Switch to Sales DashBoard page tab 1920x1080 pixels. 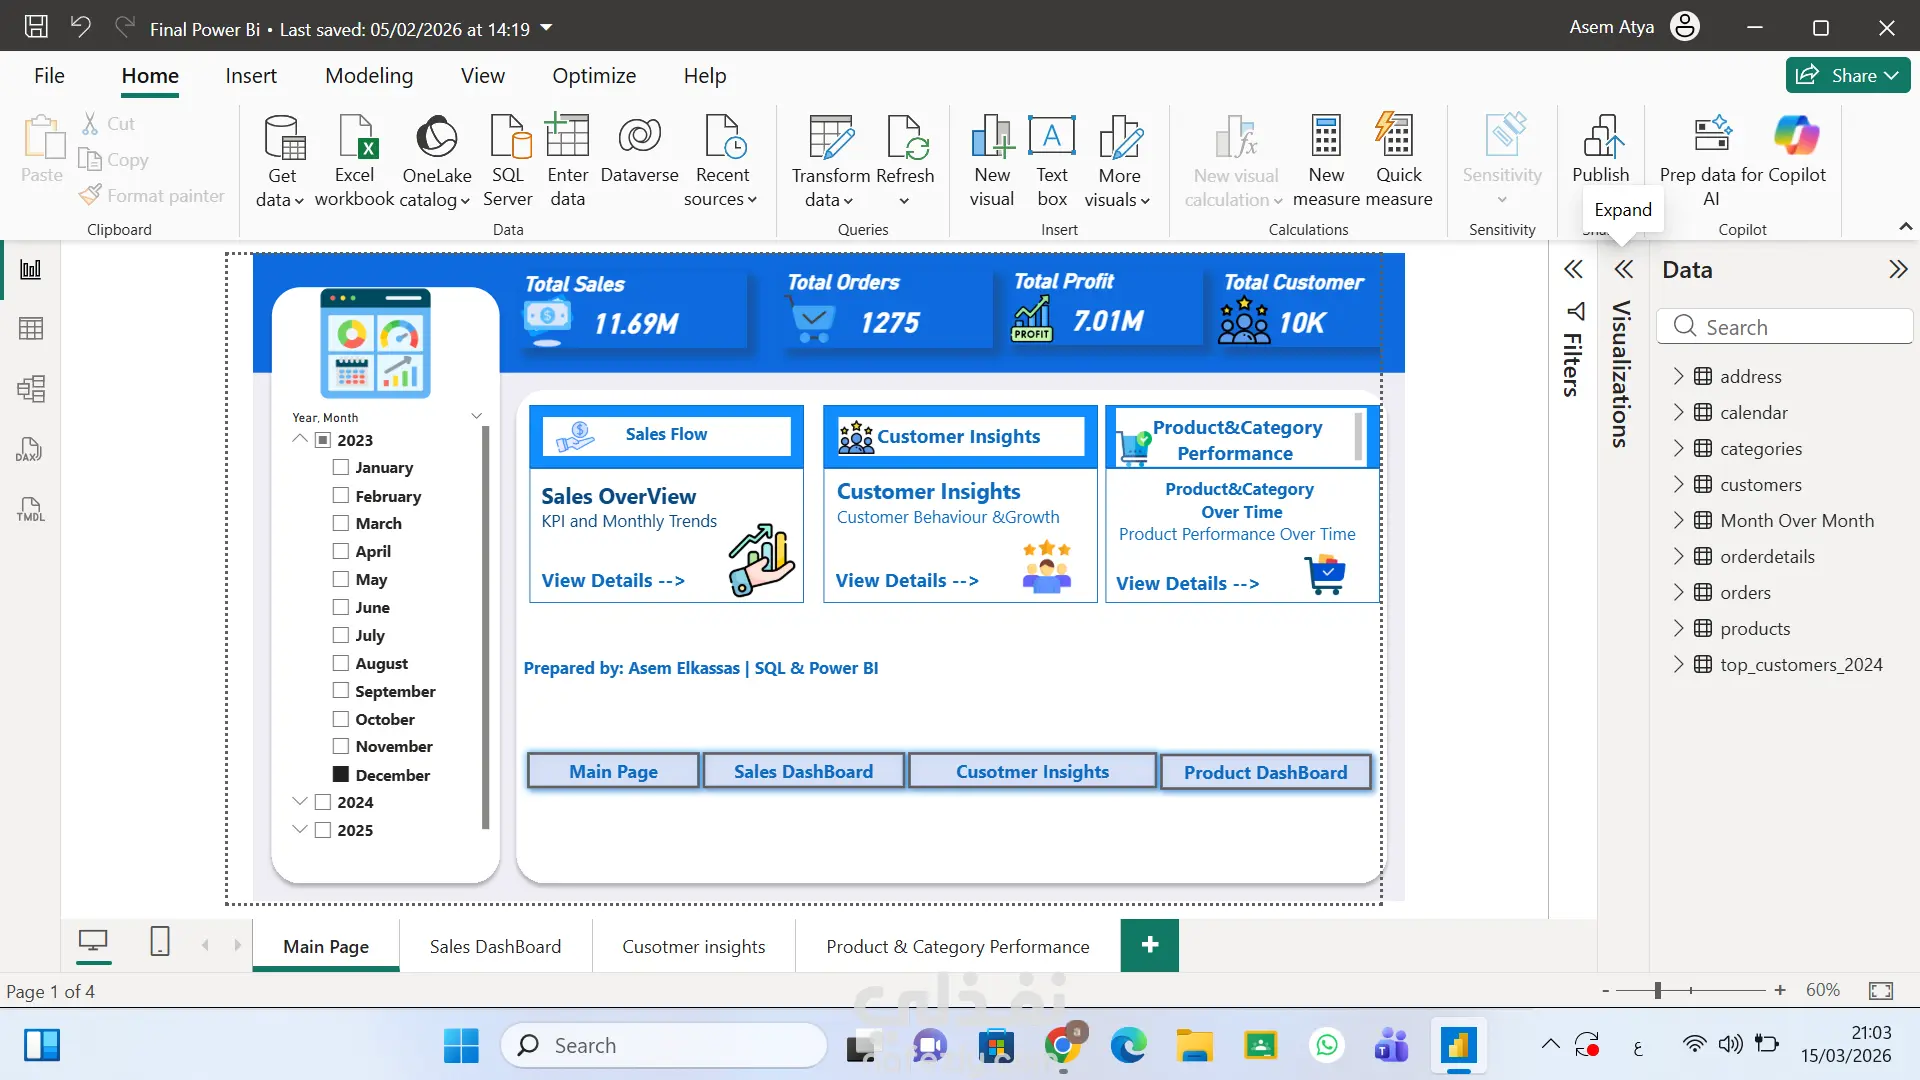[495, 947]
